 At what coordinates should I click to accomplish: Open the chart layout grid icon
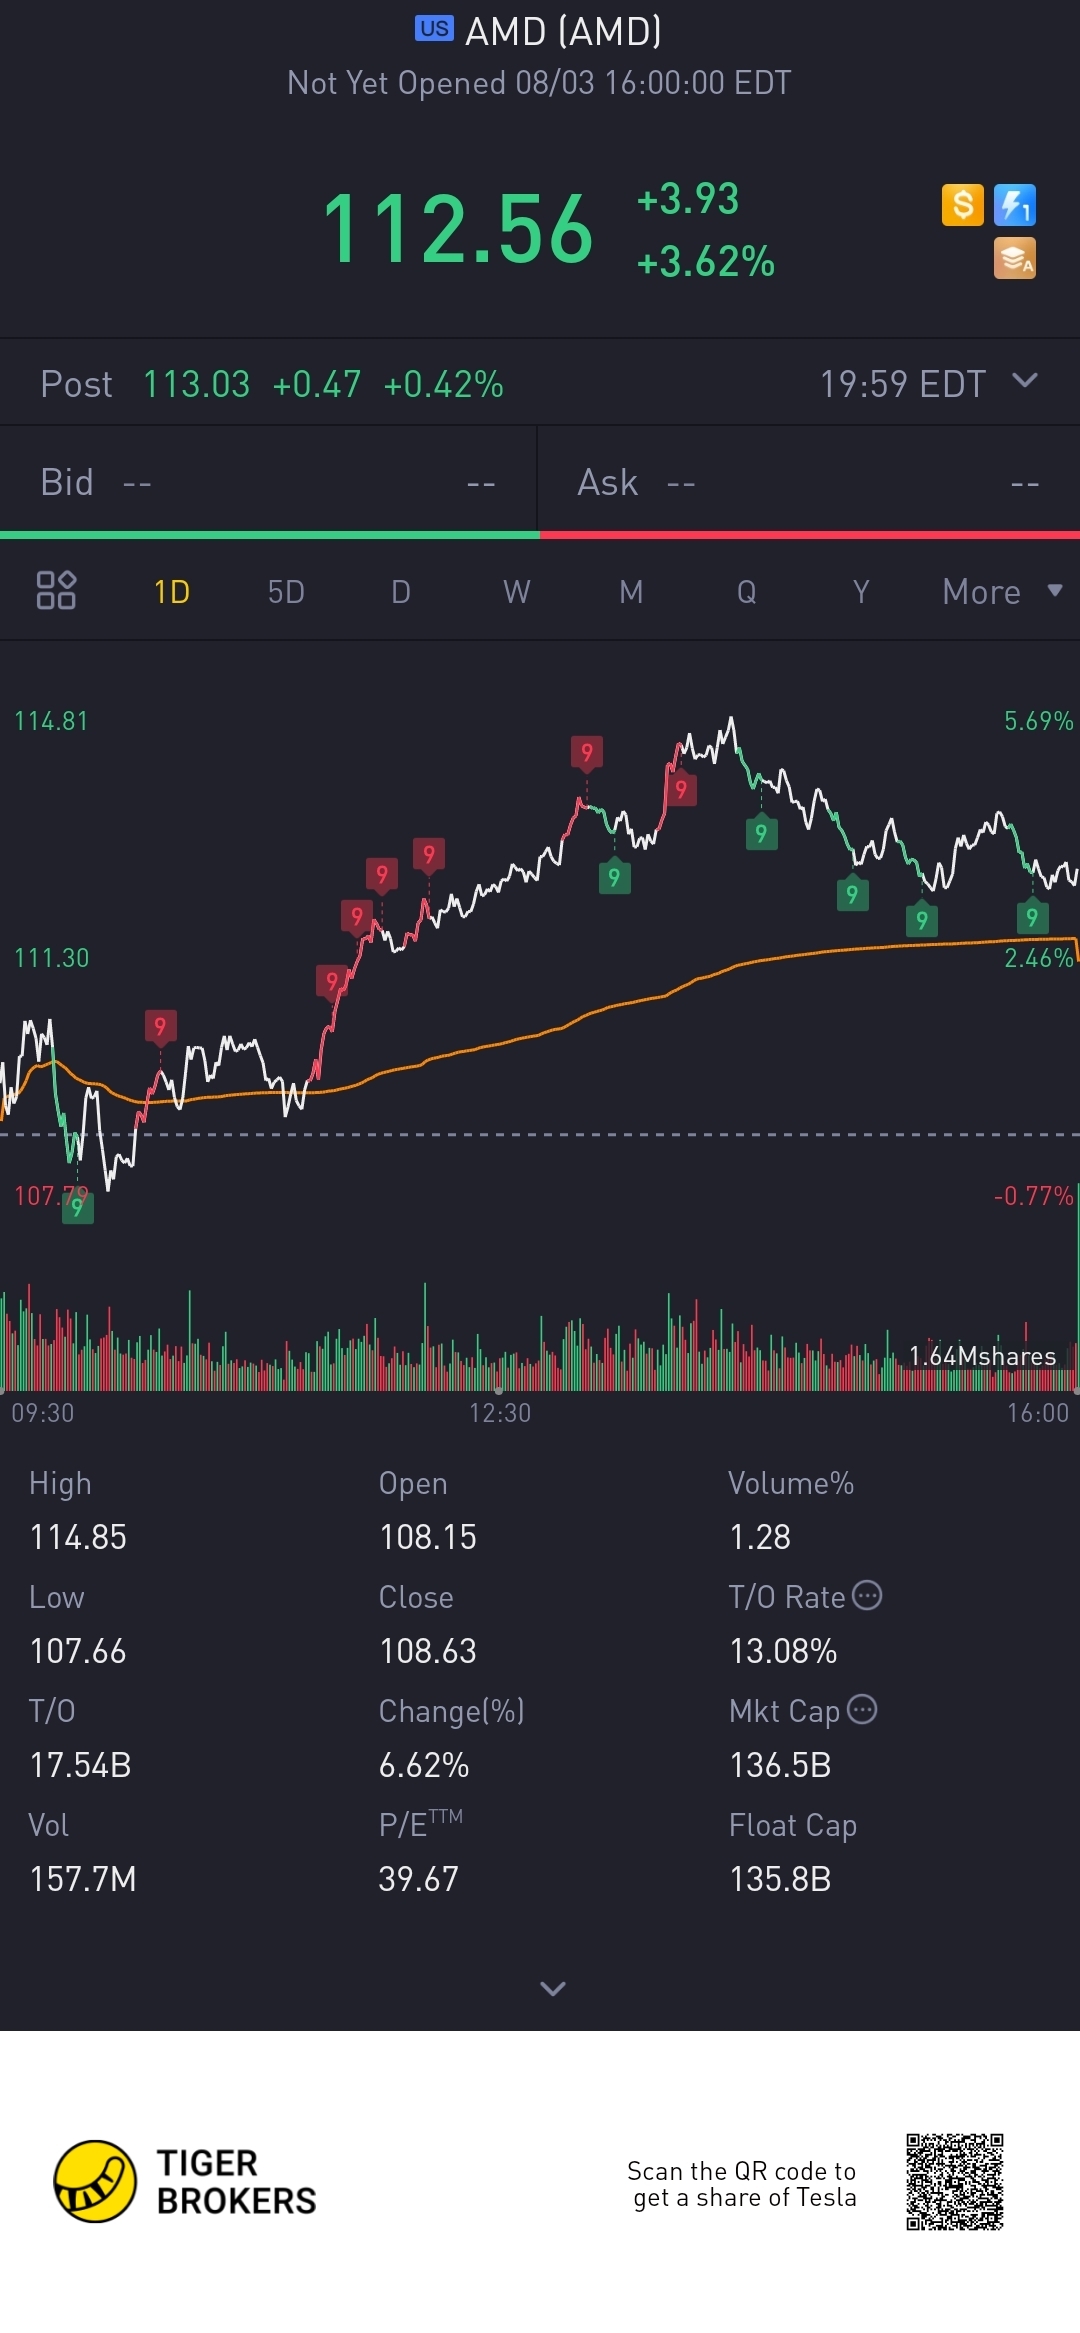pyautogui.click(x=56, y=590)
